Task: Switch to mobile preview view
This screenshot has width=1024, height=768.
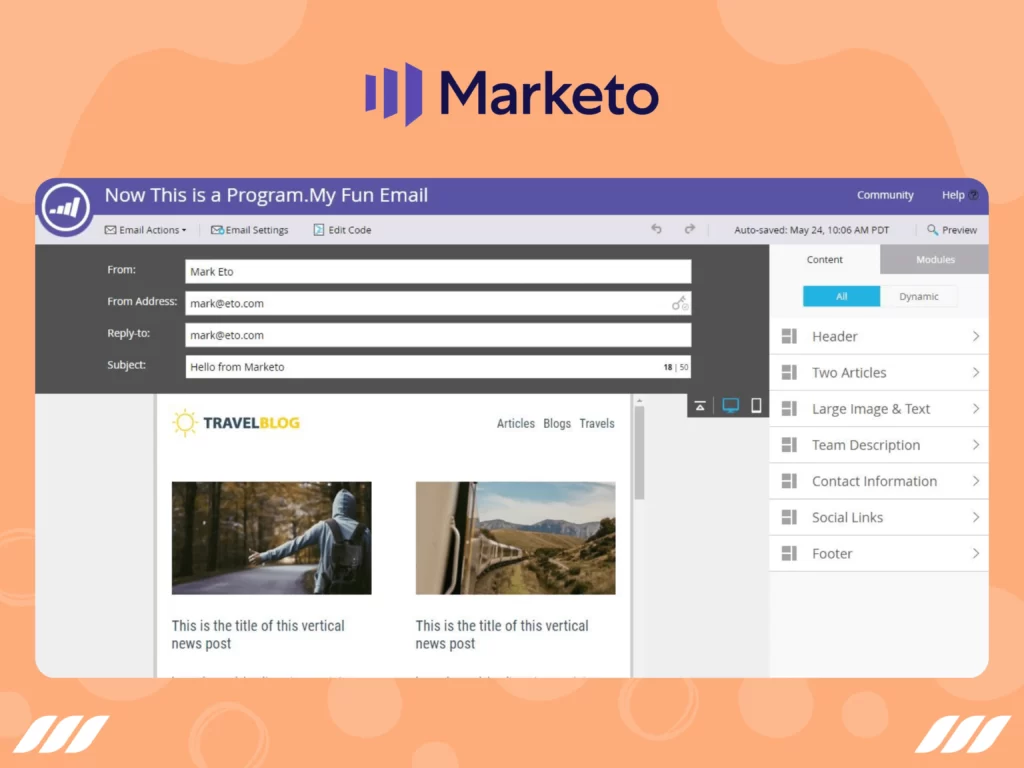Action: [x=756, y=406]
